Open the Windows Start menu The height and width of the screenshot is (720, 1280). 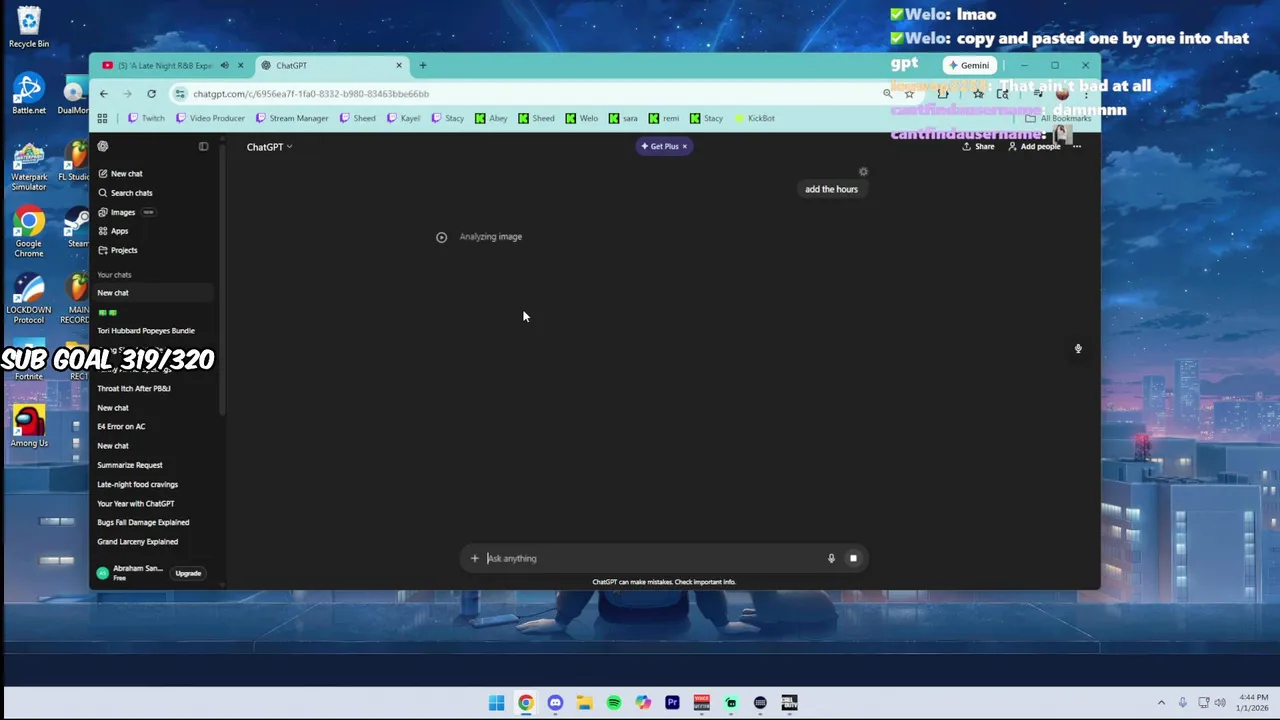coord(496,703)
